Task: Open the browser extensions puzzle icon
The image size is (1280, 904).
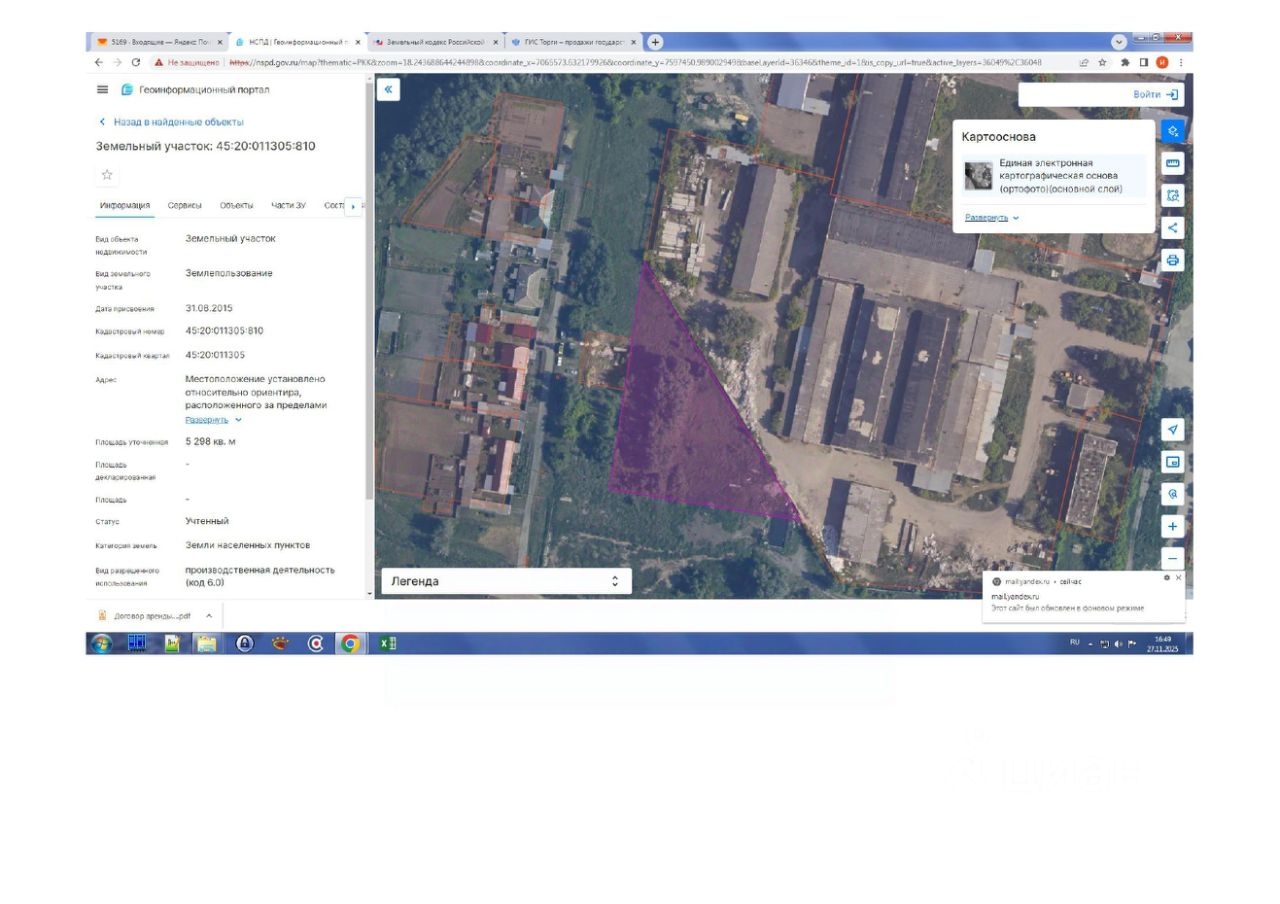Action: (x=1125, y=62)
